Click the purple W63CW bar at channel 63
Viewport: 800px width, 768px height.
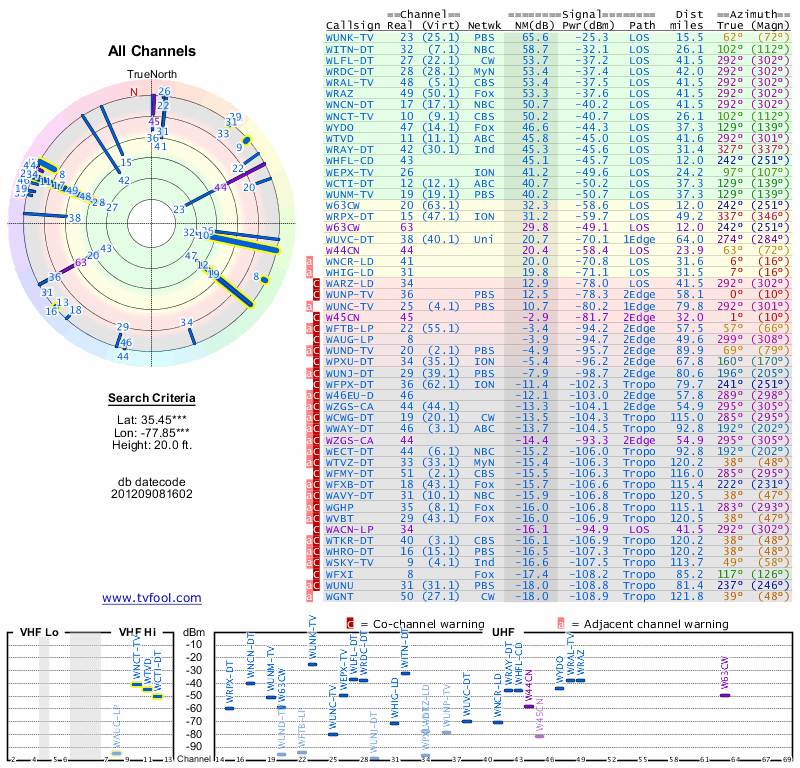725,695
